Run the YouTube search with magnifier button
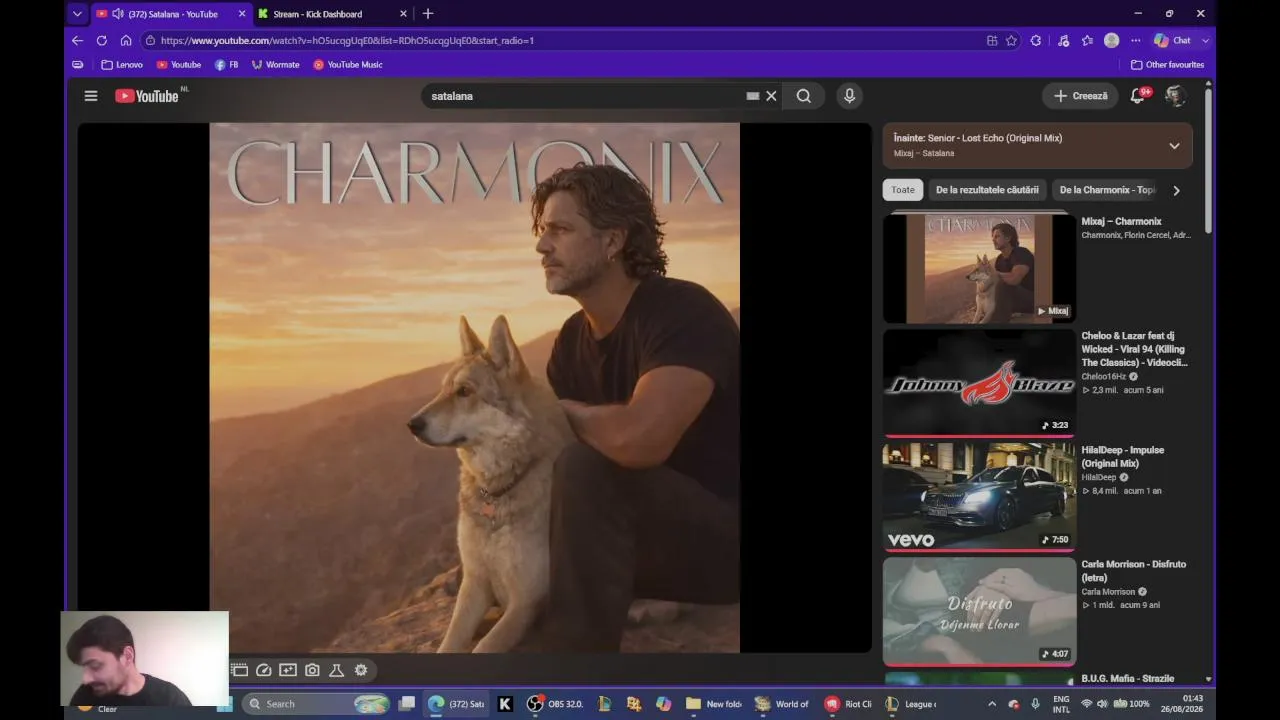Image resolution: width=1280 pixels, height=720 pixels. (804, 96)
